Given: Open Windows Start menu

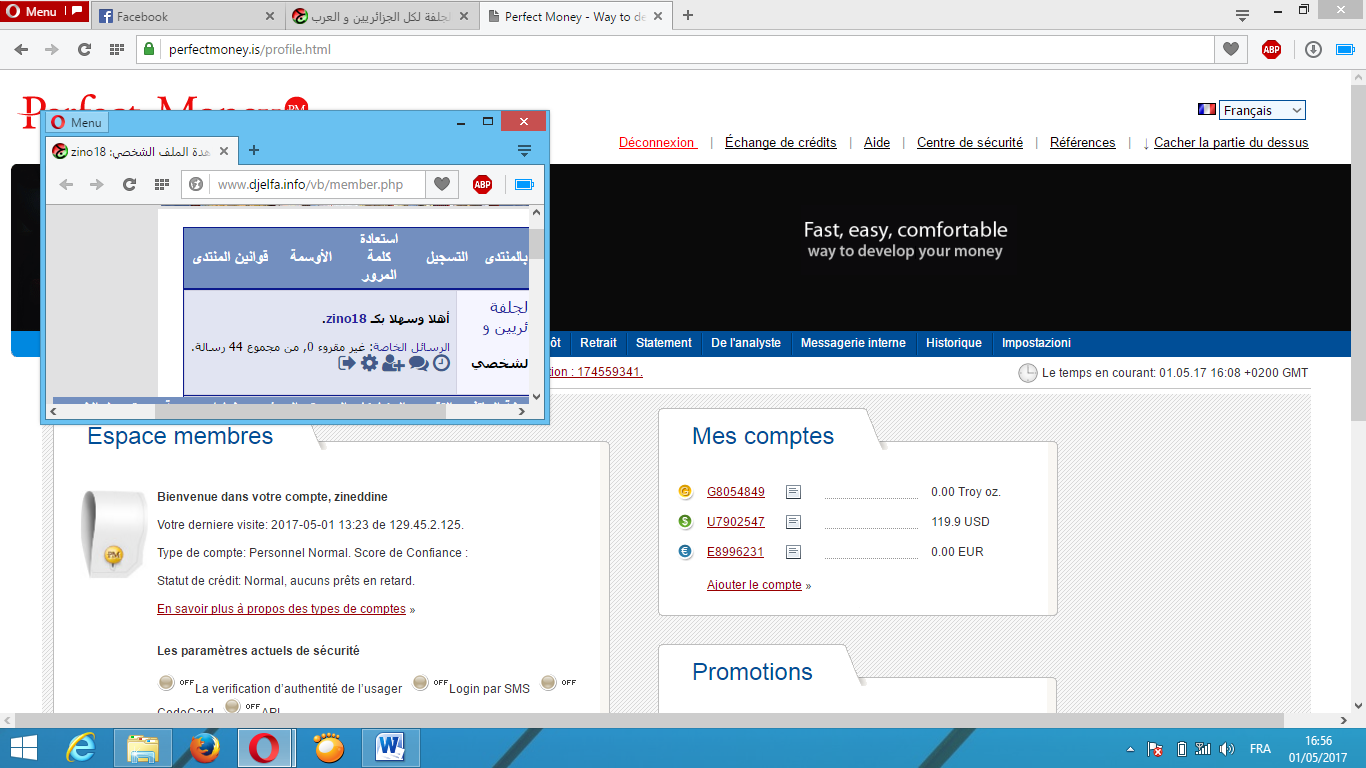Looking at the screenshot, I should coord(23,748).
